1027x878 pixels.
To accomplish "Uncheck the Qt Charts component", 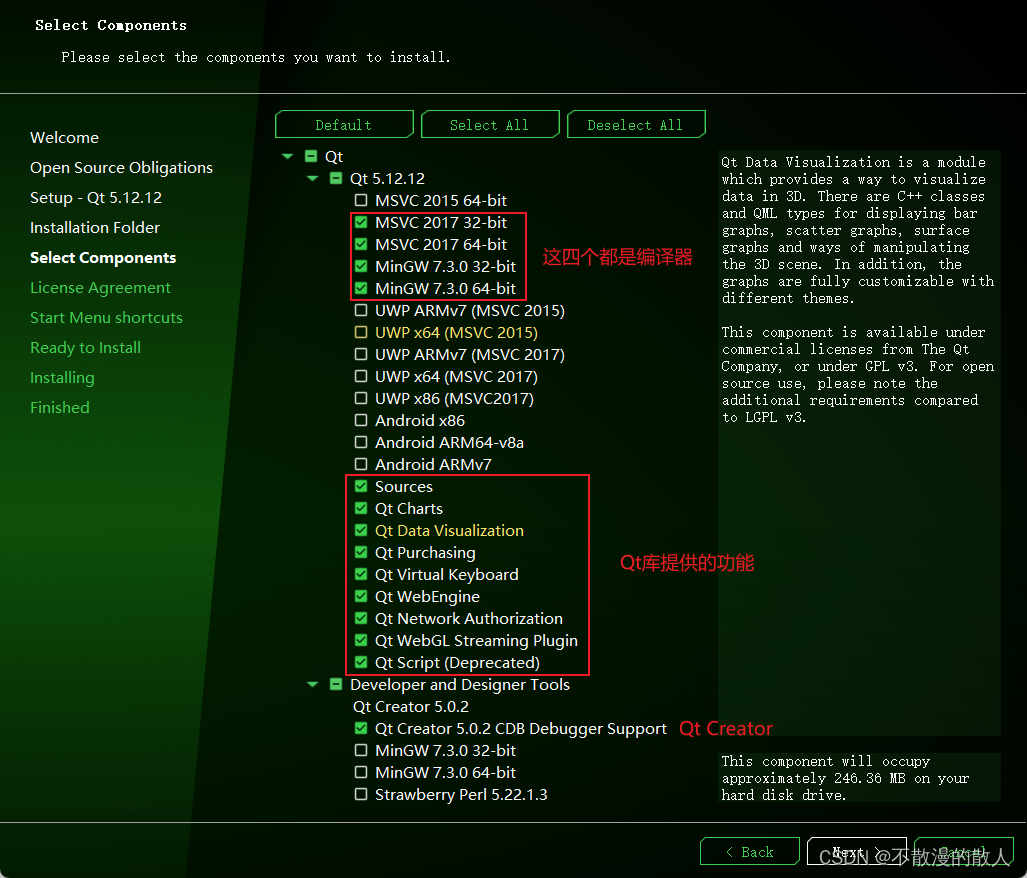I will 361,508.
